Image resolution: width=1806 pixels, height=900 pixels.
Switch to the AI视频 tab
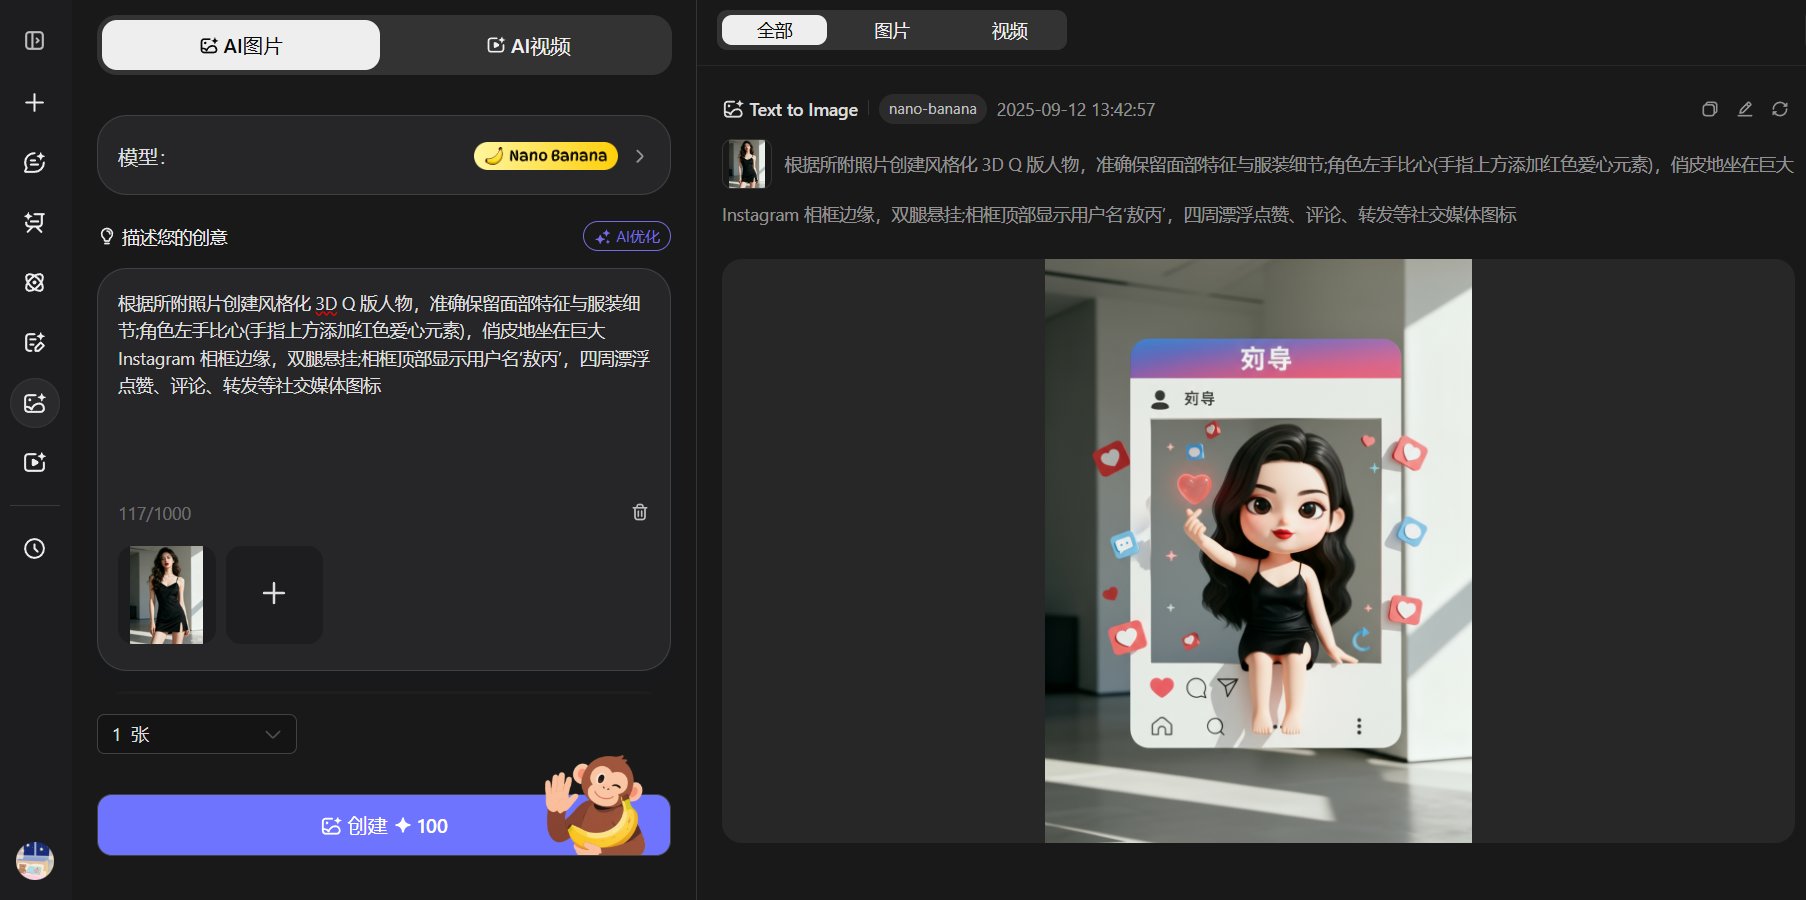point(528,45)
